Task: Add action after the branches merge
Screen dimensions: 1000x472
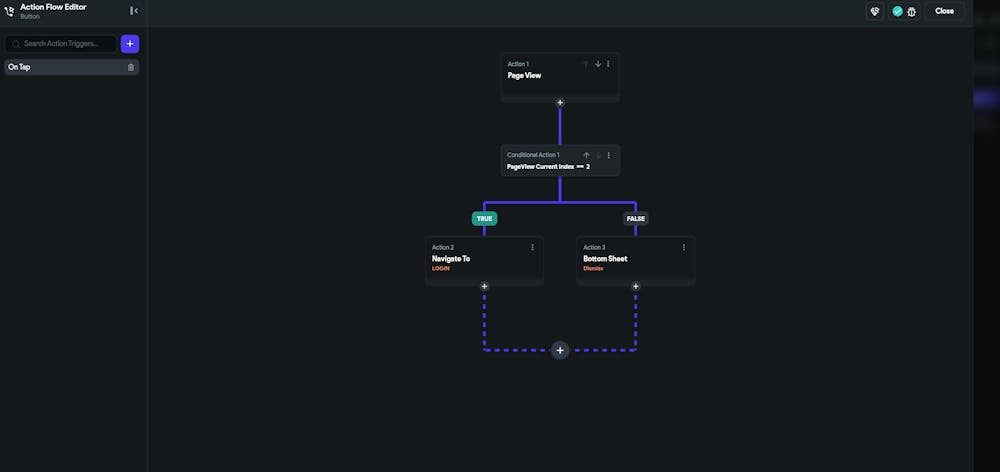Action: (560, 350)
